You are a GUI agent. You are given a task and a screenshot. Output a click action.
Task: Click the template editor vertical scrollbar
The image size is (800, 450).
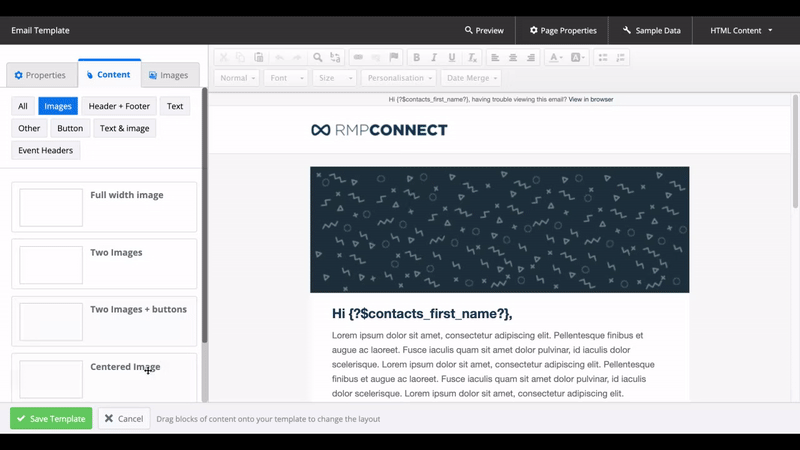(x=795, y=152)
